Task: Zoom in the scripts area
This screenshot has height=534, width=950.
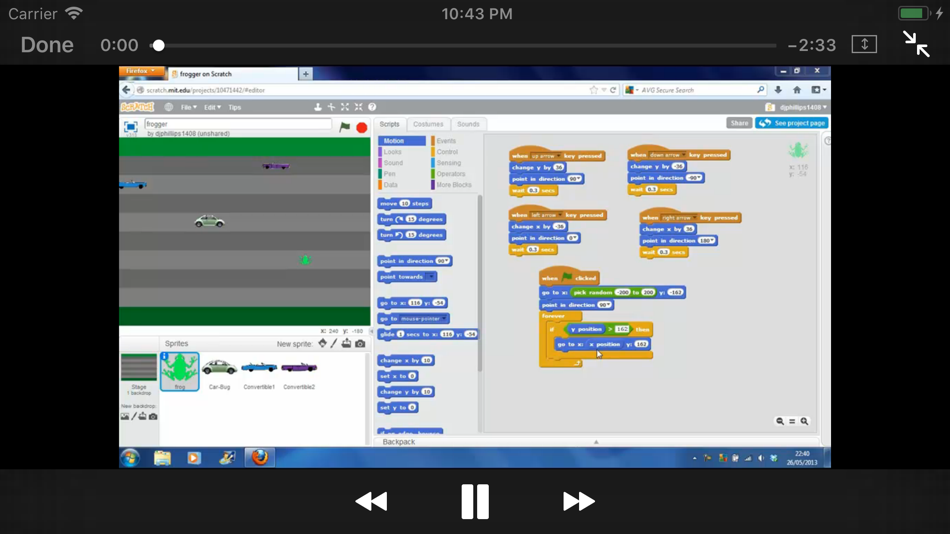Action: tap(804, 421)
